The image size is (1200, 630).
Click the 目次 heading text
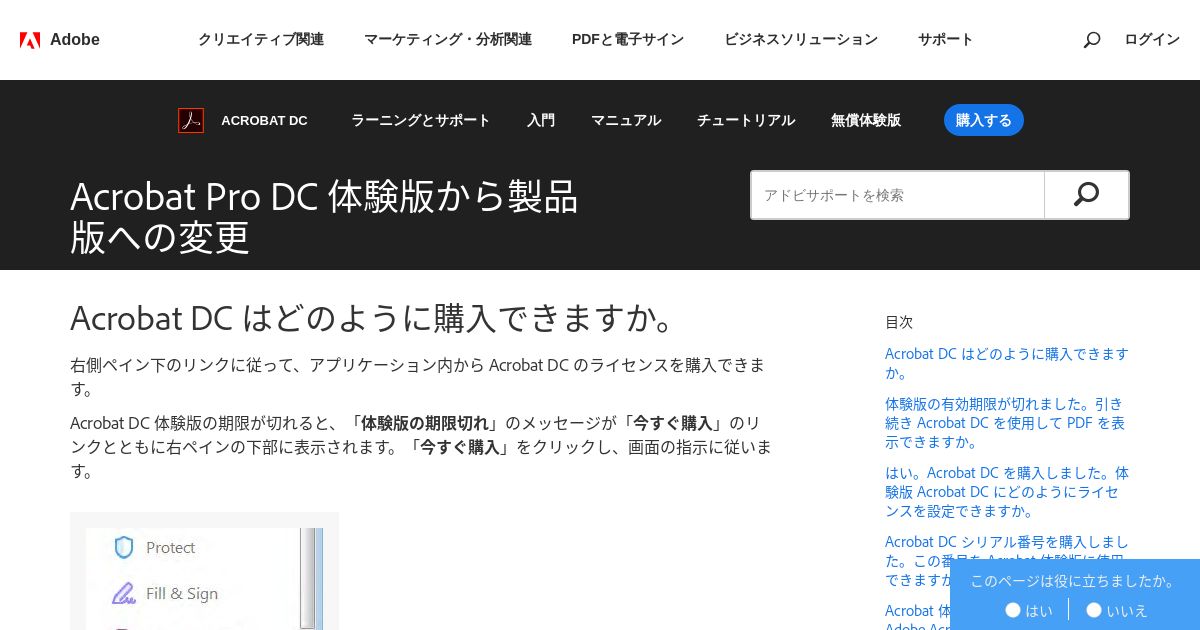(x=899, y=322)
